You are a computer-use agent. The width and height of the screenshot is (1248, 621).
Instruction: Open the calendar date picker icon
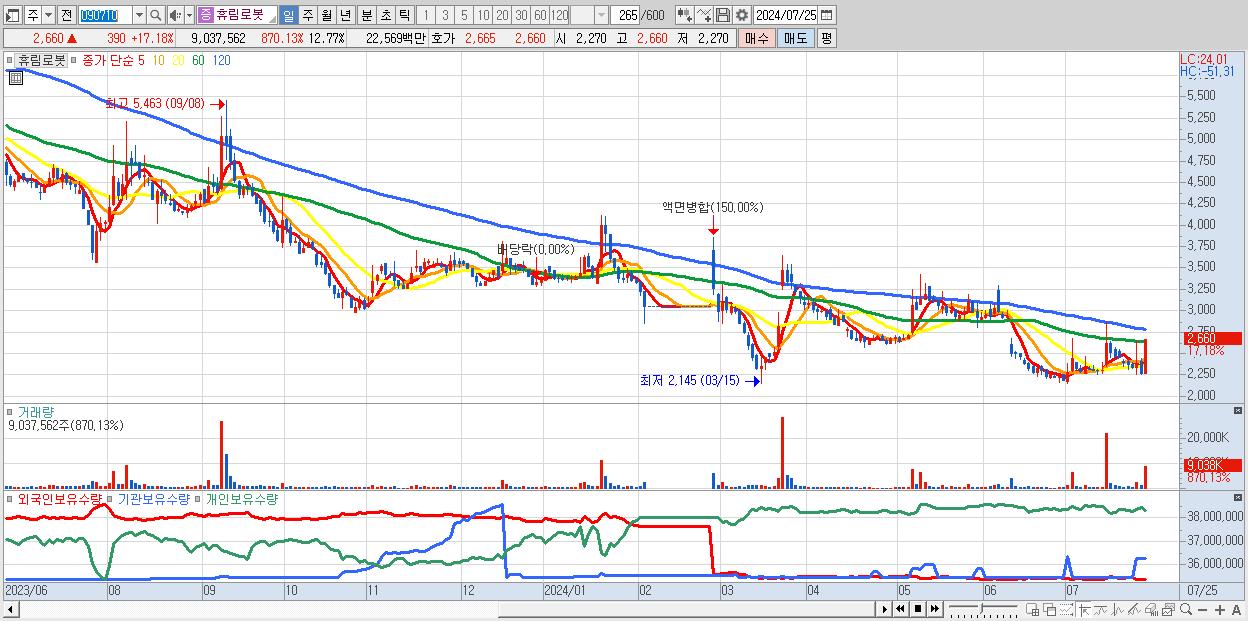[x=826, y=15]
